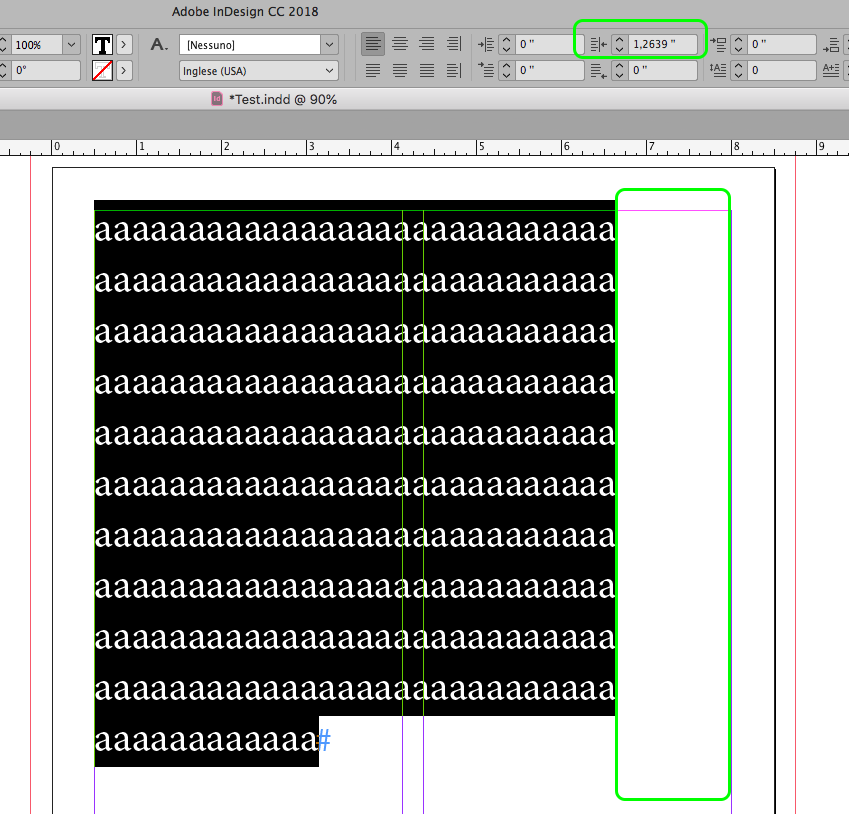
Task: Click the last line right indent stepper
Action: [x=619, y=70]
